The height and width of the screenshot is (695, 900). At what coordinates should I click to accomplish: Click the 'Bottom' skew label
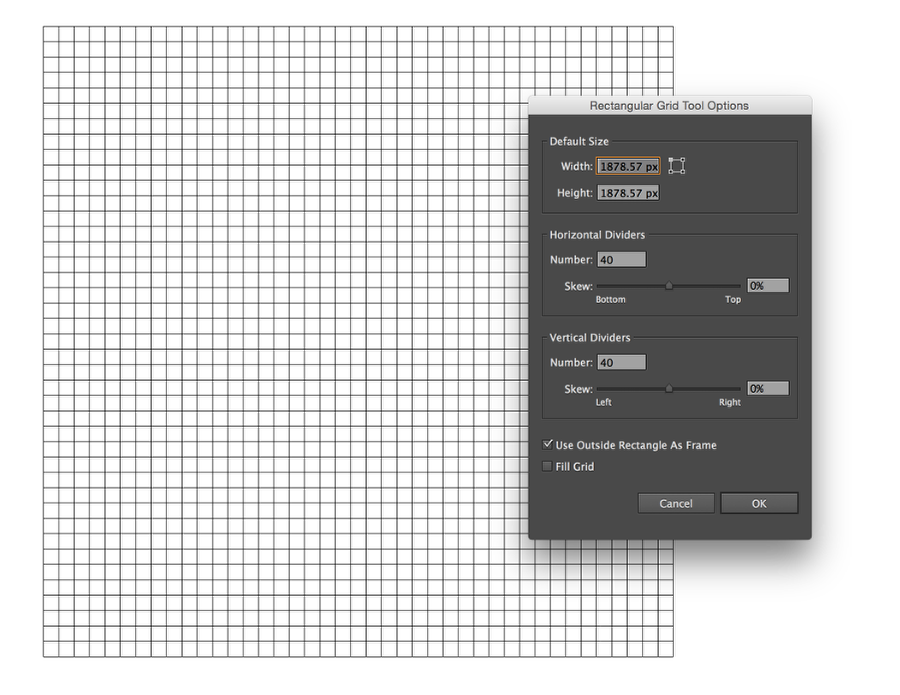coord(611,300)
